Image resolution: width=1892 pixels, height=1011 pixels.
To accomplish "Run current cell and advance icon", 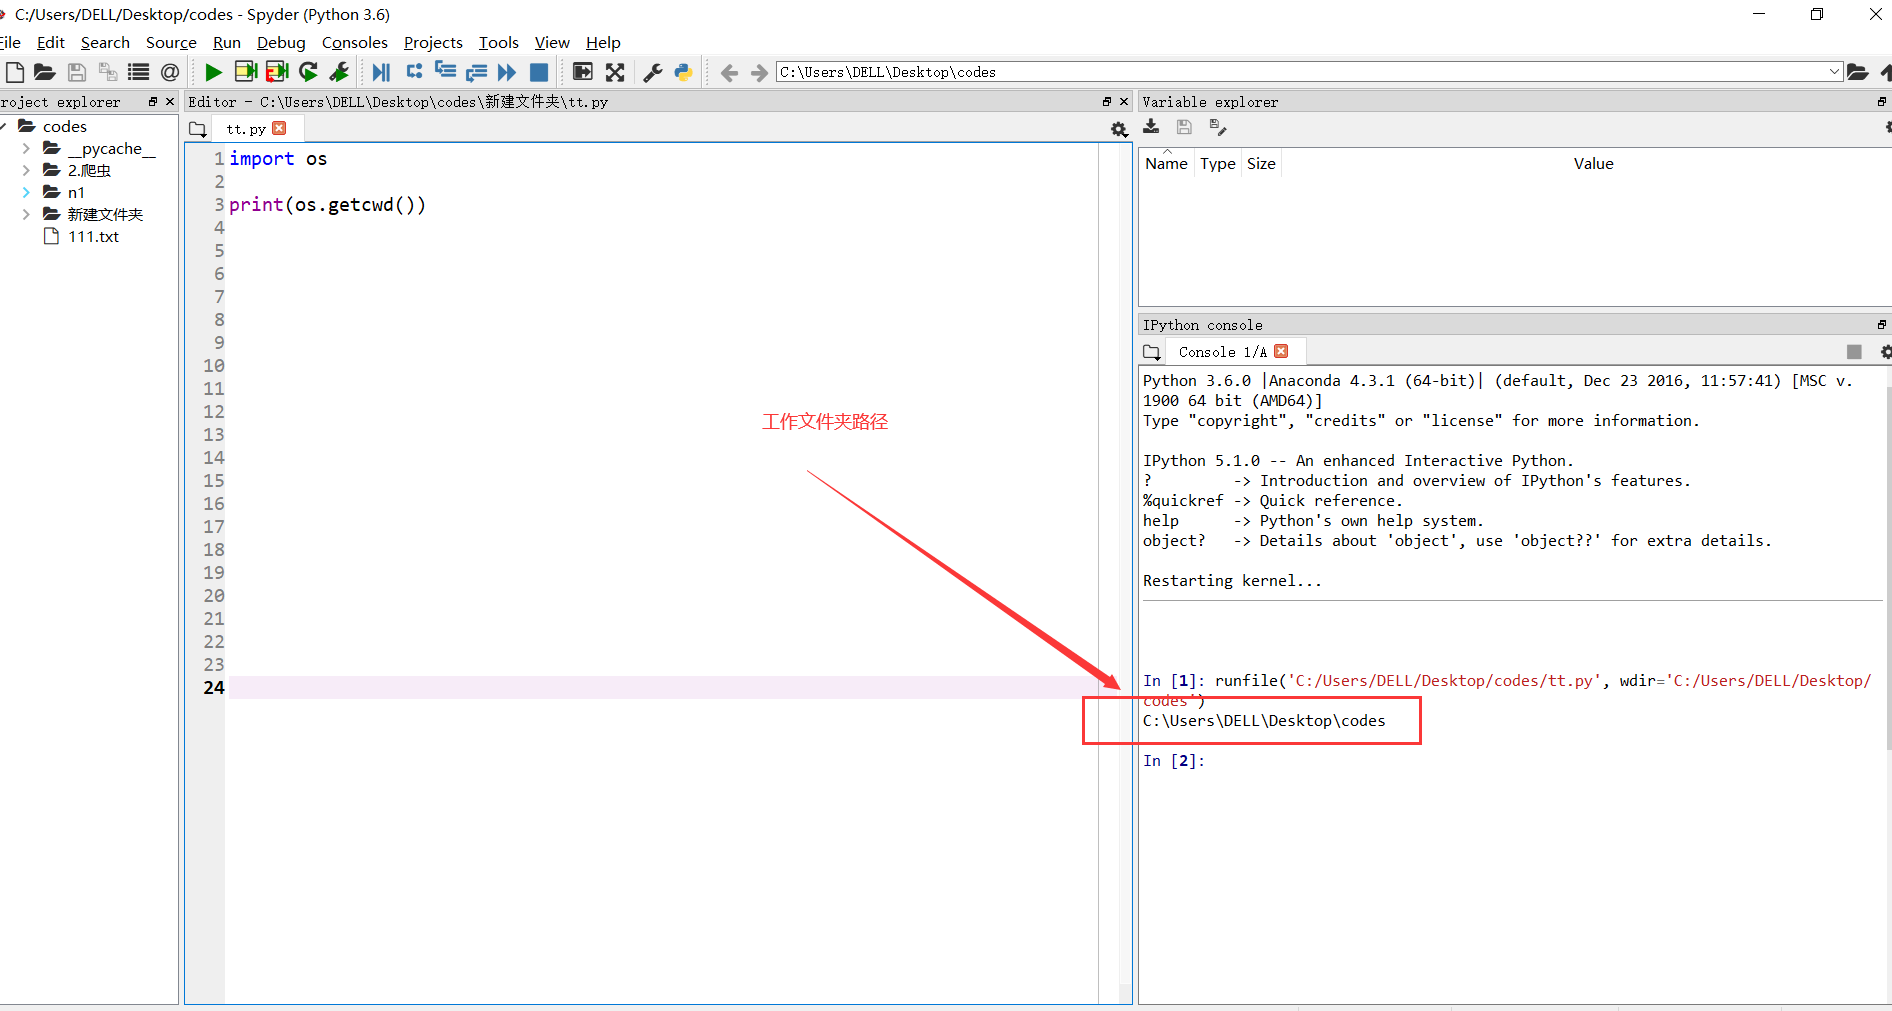I will (x=277, y=72).
